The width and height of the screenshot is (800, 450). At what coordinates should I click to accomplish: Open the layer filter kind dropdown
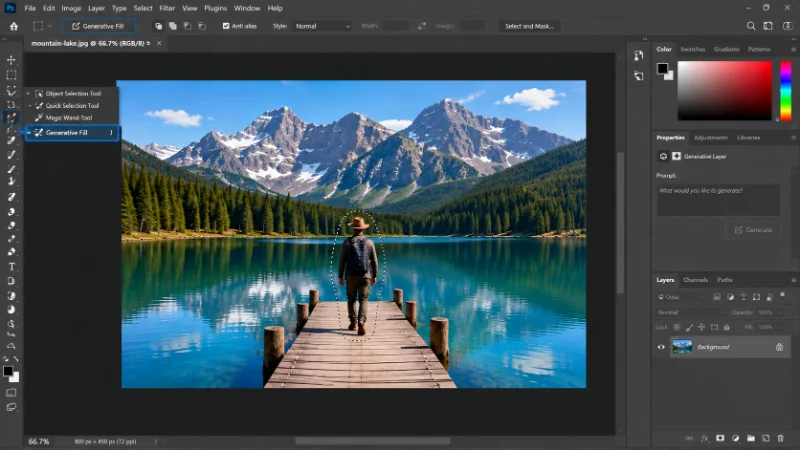681,296
